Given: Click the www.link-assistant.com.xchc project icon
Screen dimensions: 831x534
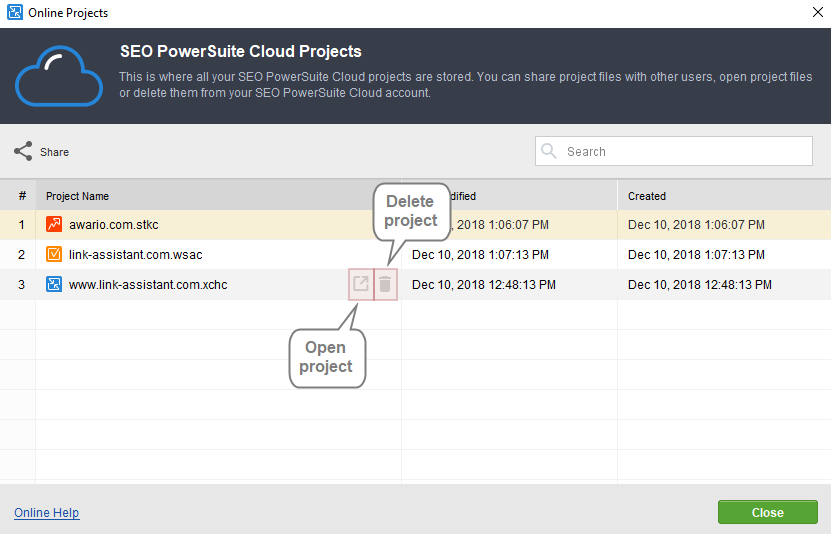Looking at the screenshot, I should 54,284.
